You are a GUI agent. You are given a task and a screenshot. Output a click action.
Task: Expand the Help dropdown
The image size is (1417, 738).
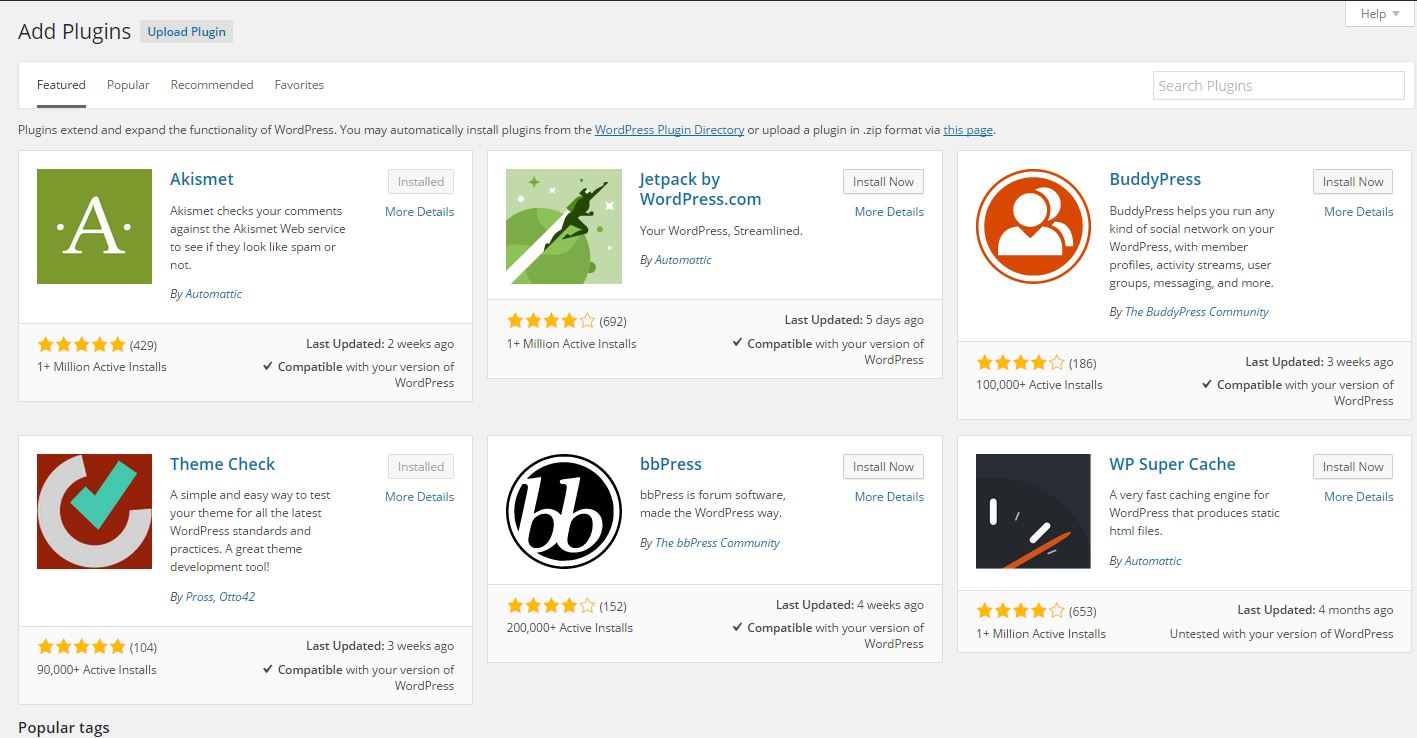click(x=1379, y=14)
